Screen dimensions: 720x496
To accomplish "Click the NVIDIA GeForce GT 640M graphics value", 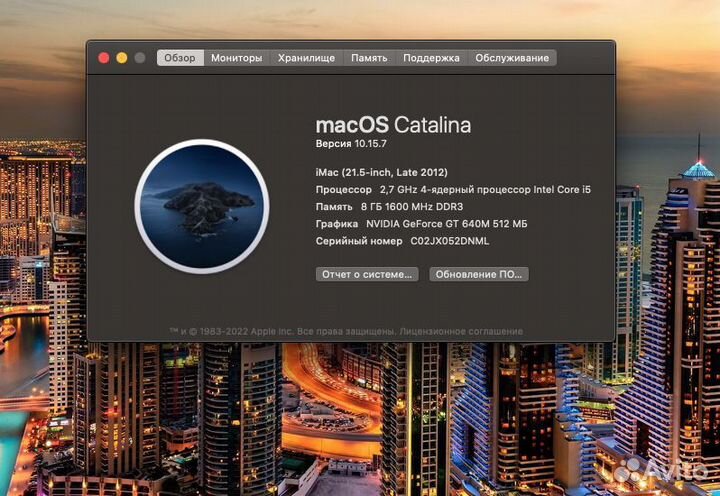I will point(446,224).
